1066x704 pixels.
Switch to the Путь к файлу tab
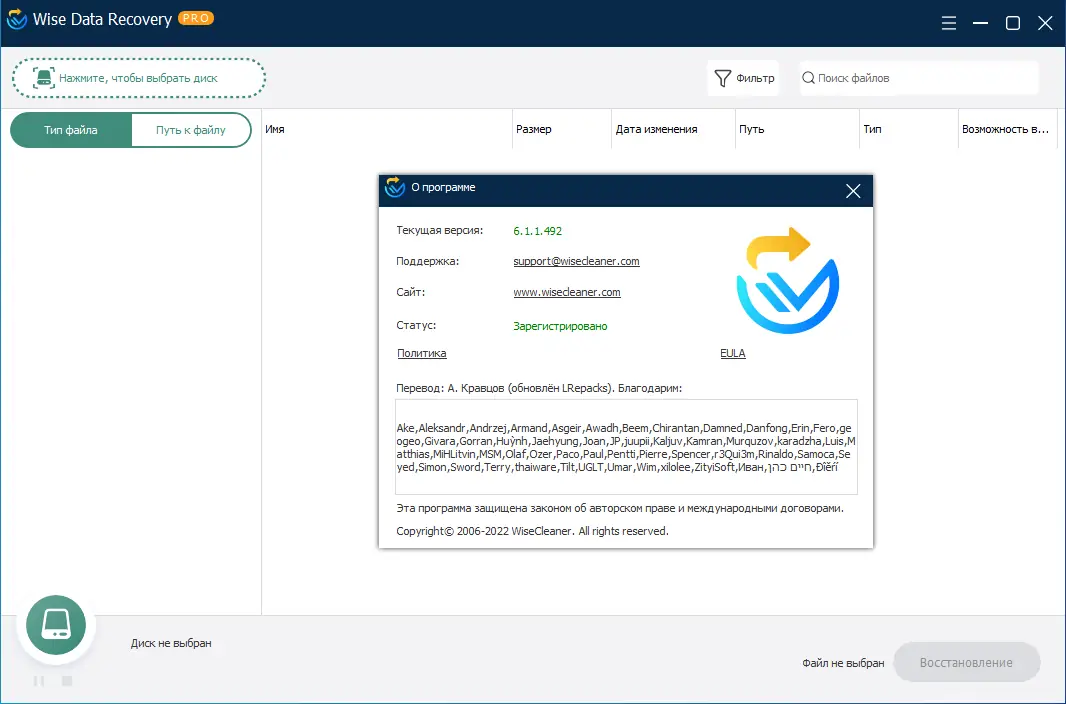point(191,130)
